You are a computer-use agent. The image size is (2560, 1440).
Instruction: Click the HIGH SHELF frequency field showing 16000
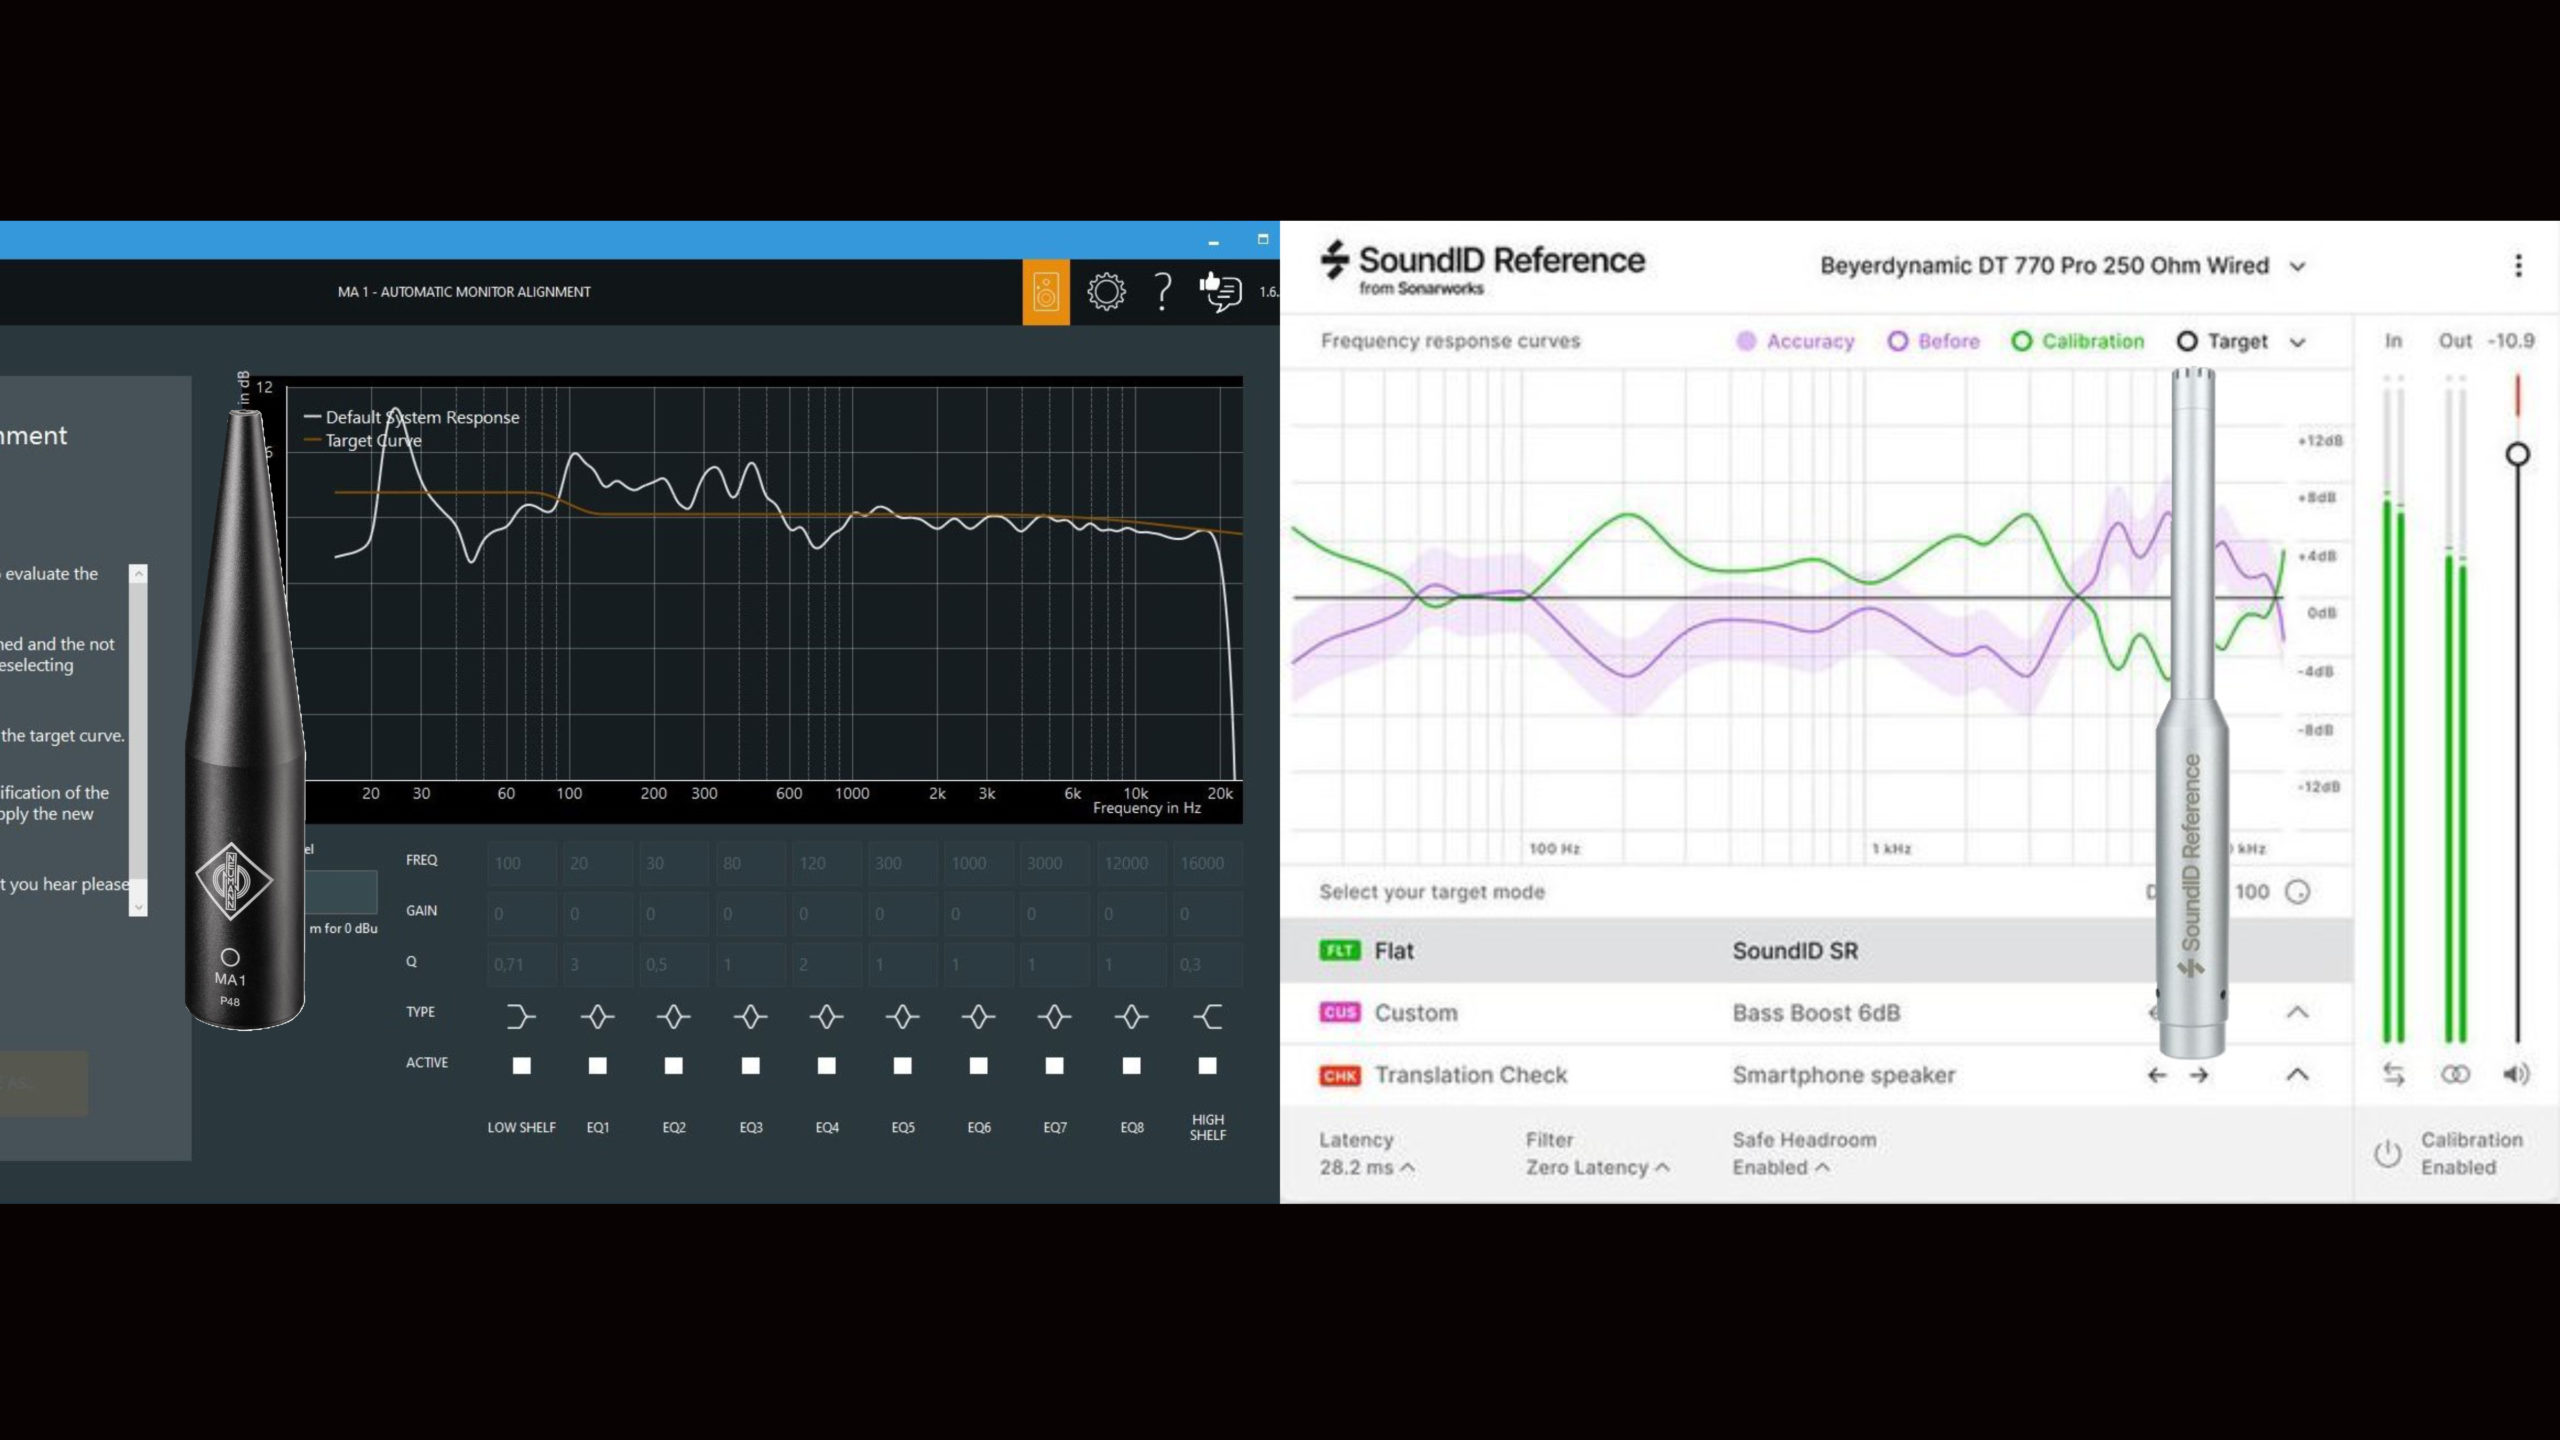pyautogui.click(x=1207, y=863)
